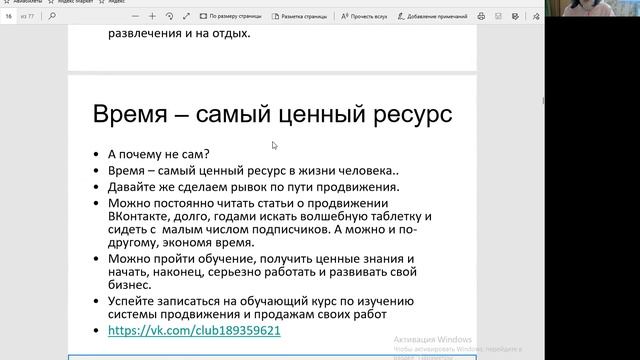The image size is (640, 360).
Task: Open 'Разметка страницы' page layout
Action: tap(299, 16)
